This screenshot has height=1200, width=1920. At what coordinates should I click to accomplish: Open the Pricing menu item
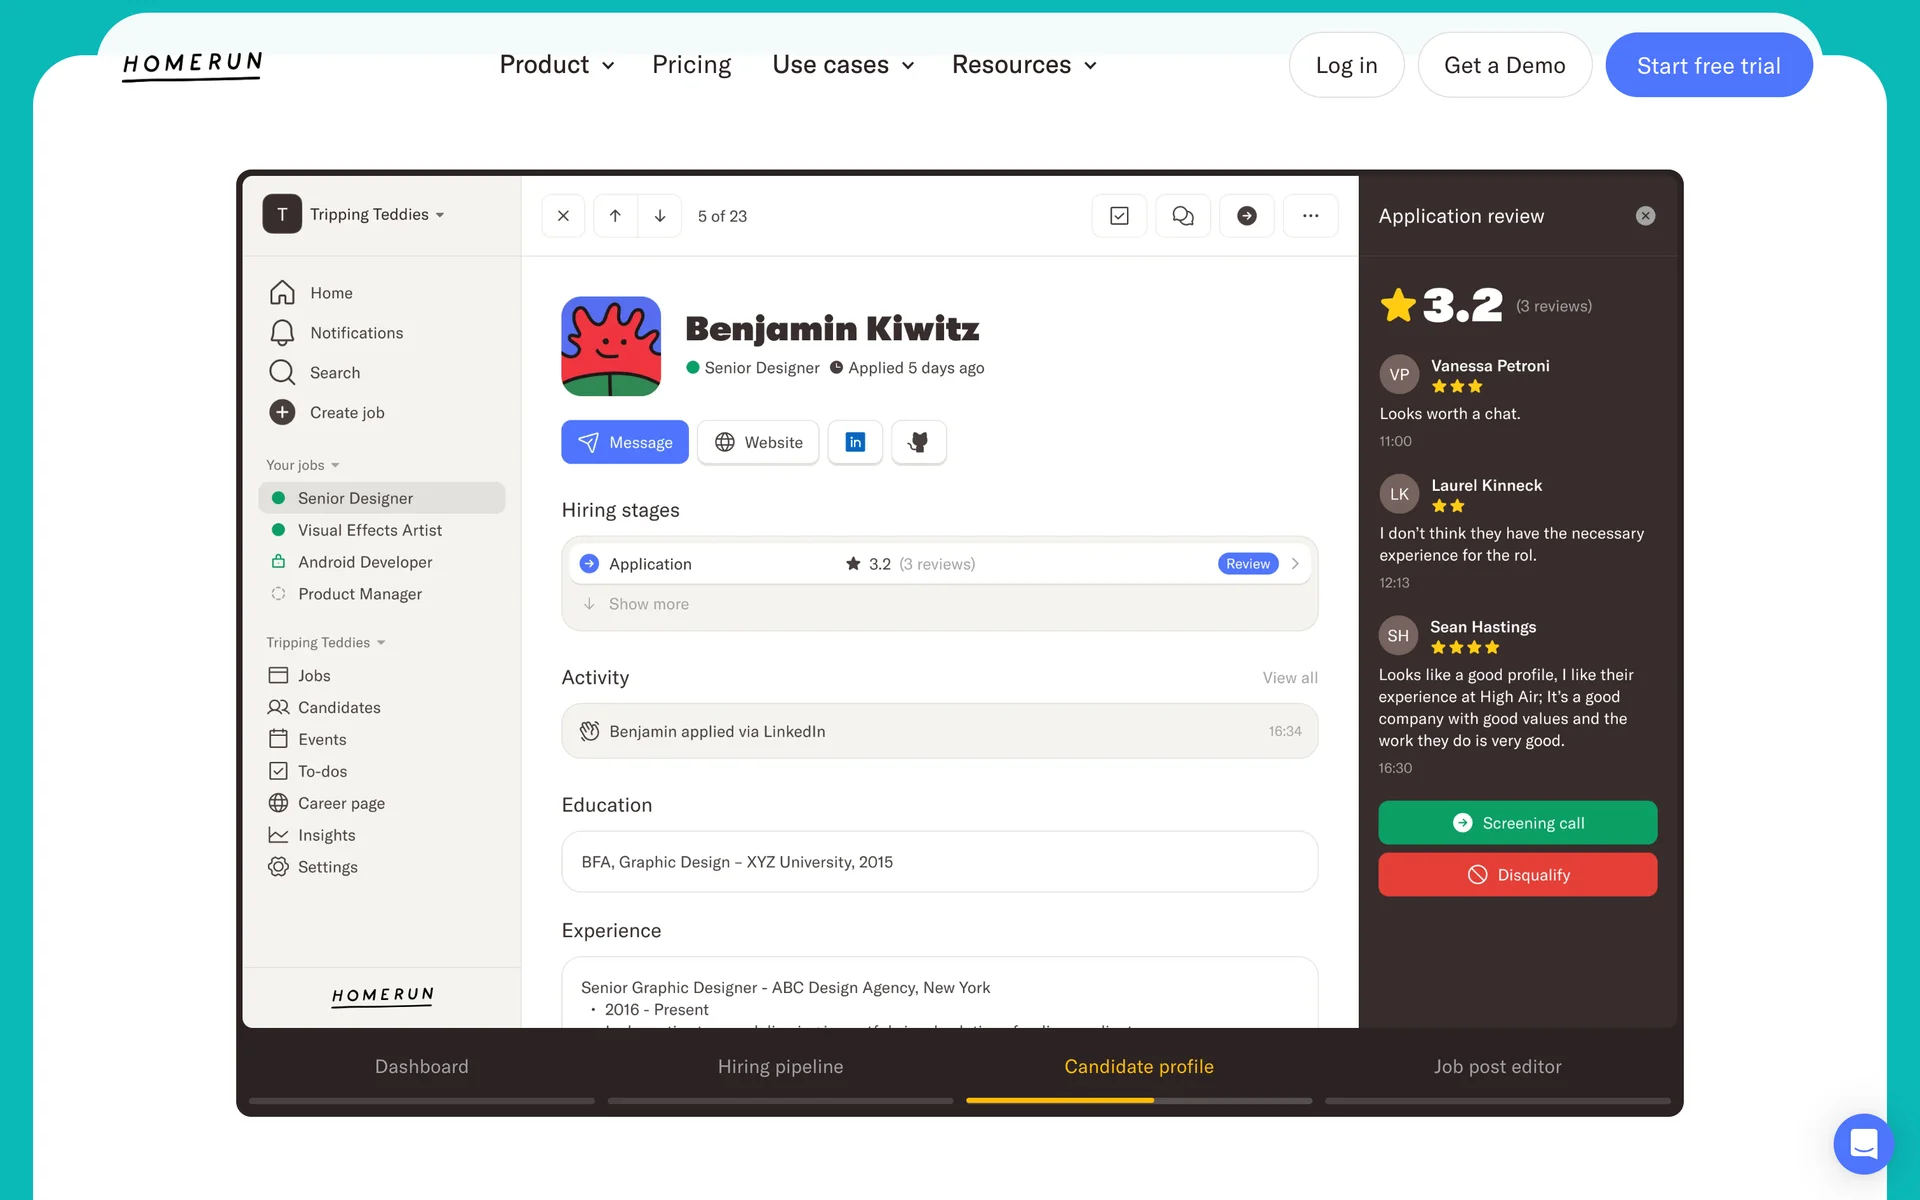pos(691,65)
